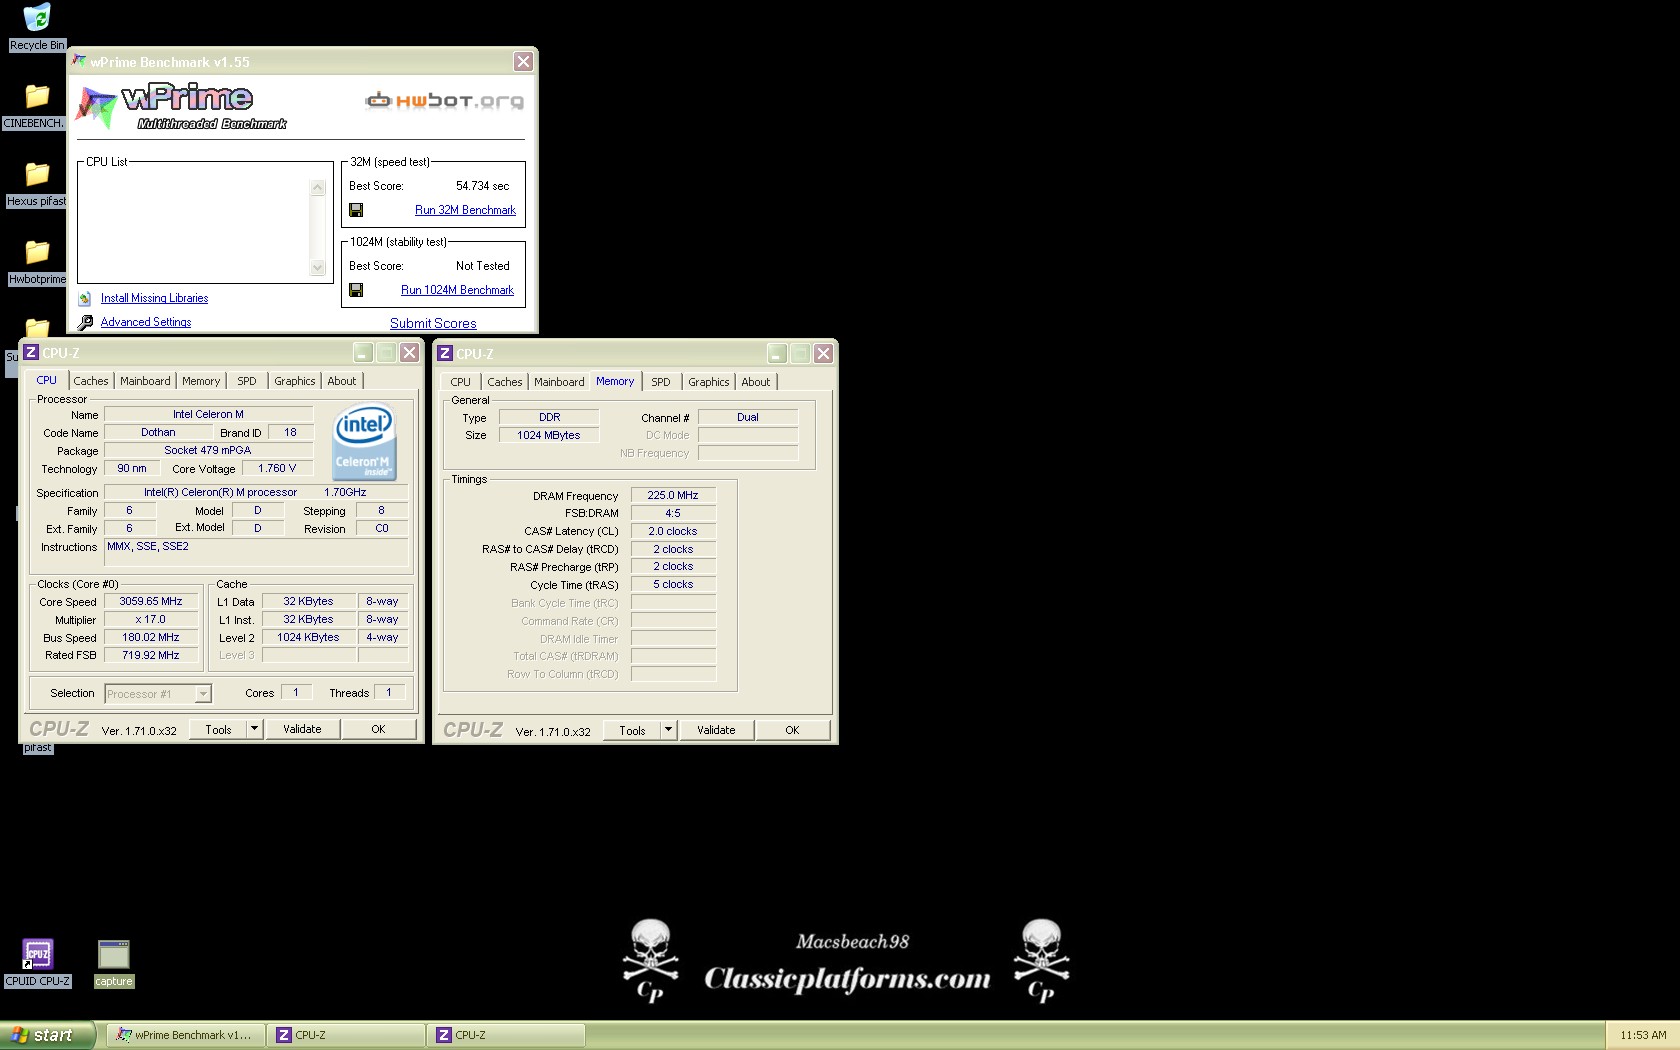Close the wPrime Benchmark window
Image resolution: width=1680 pixels, height=1050 pixels.
click(x=523, y=61)
